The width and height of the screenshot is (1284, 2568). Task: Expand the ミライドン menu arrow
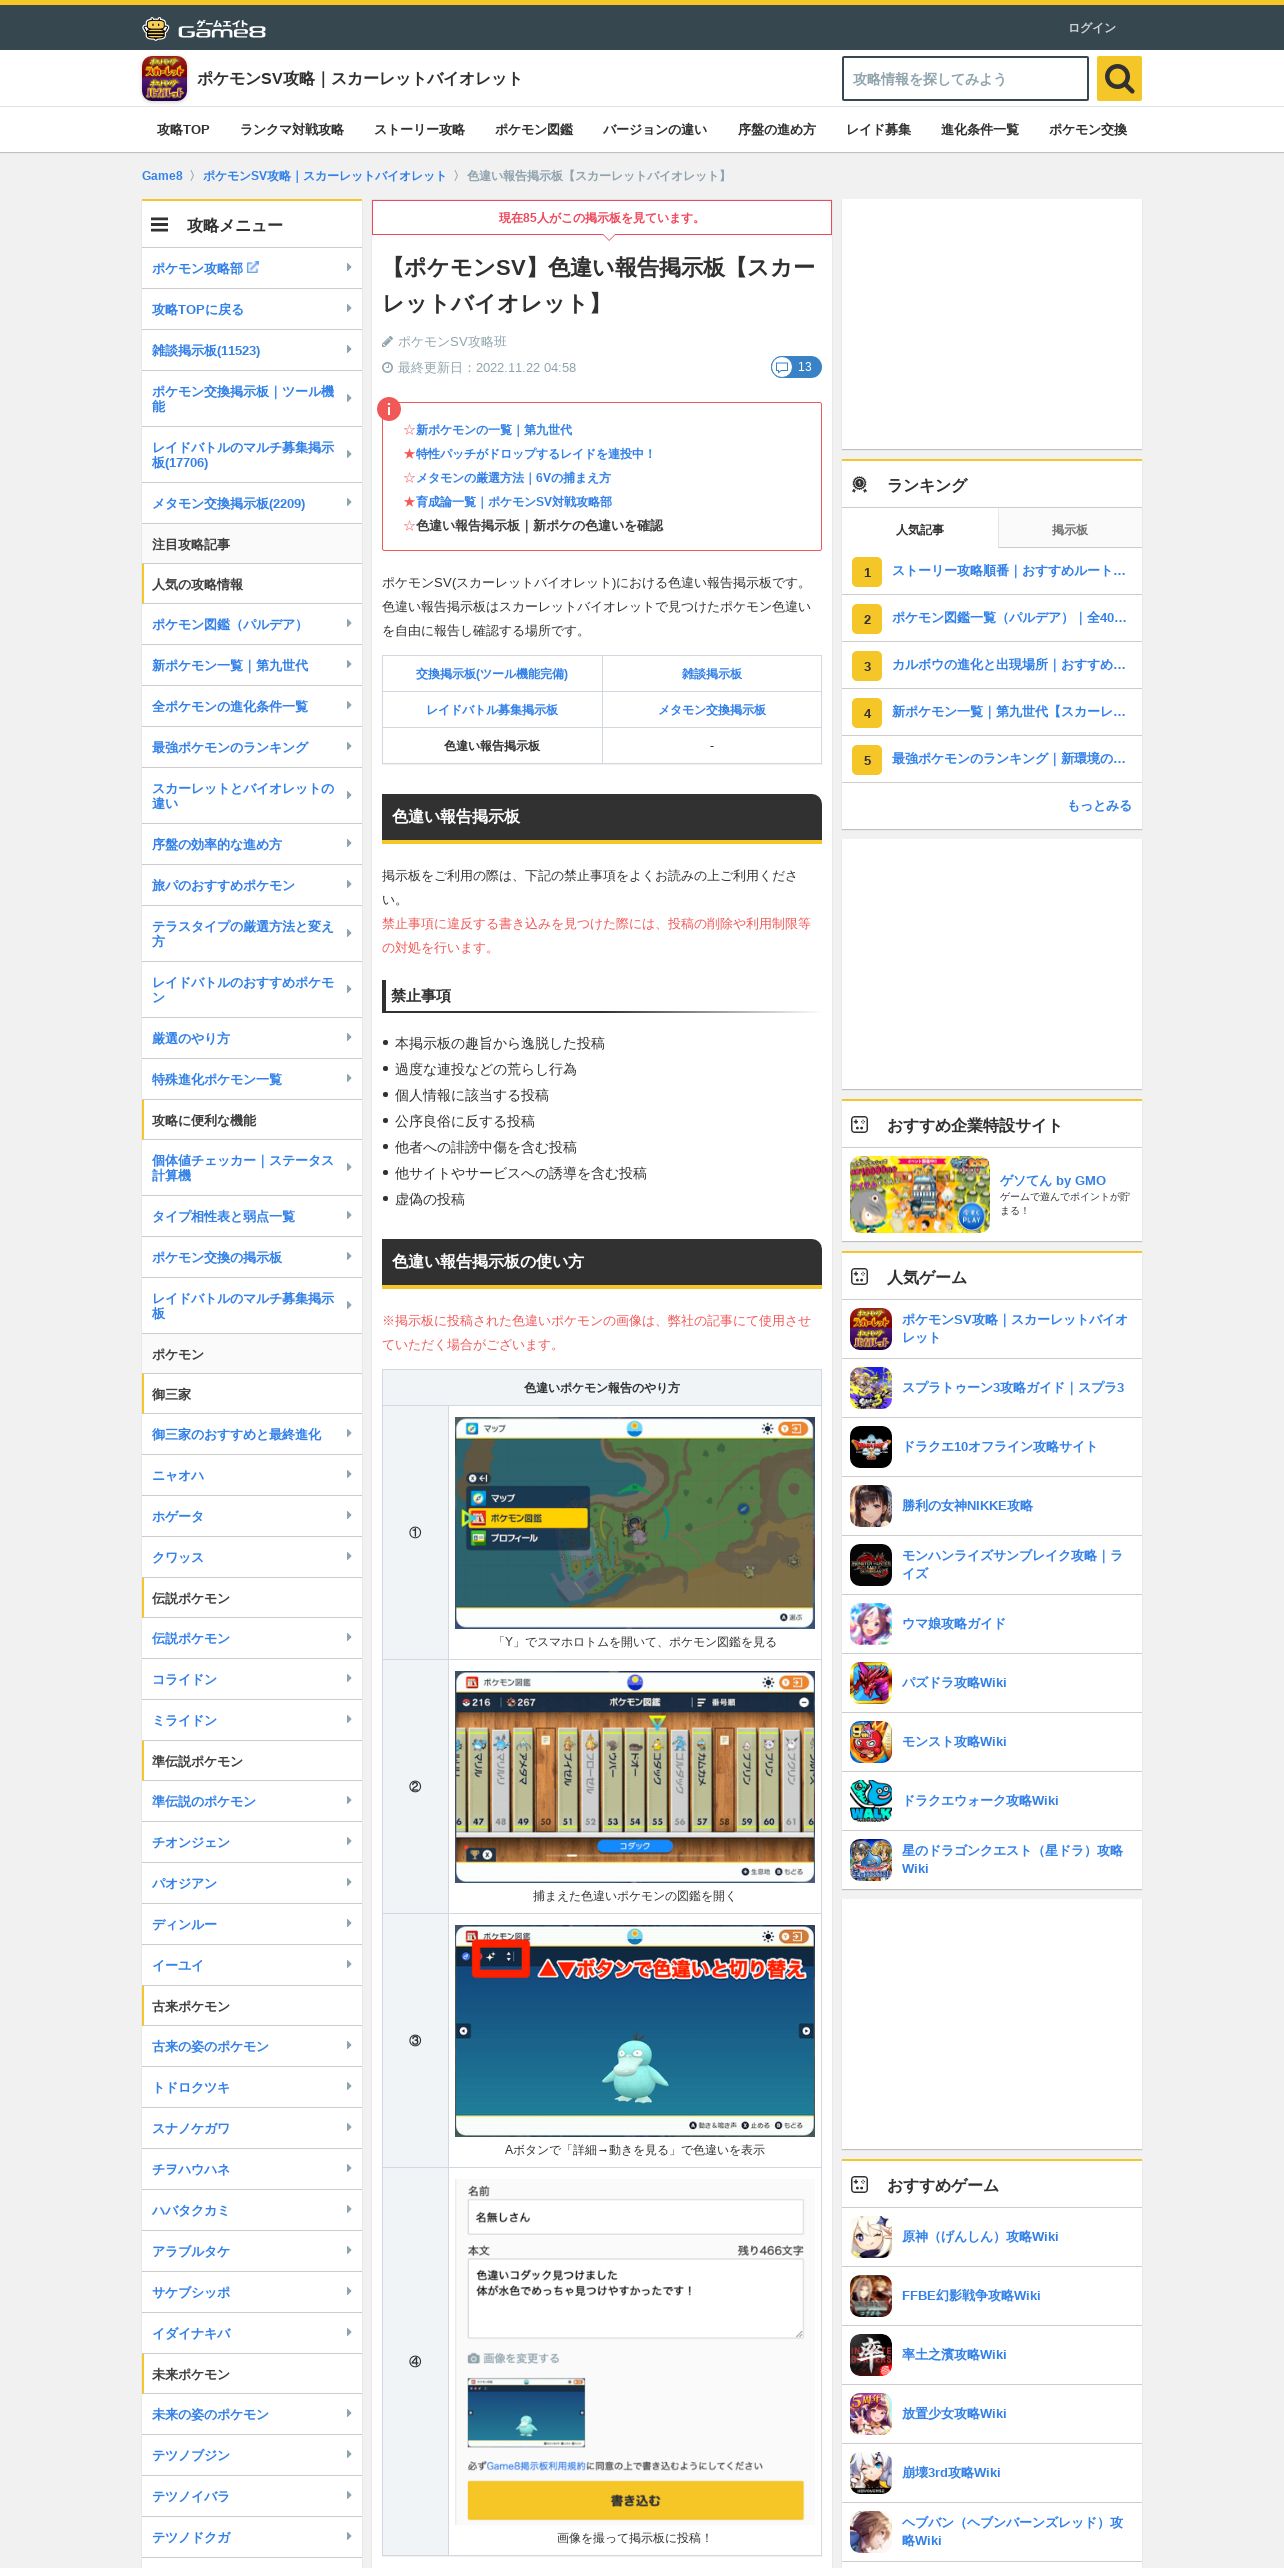pyautogui.click(x=348, y=1720)
